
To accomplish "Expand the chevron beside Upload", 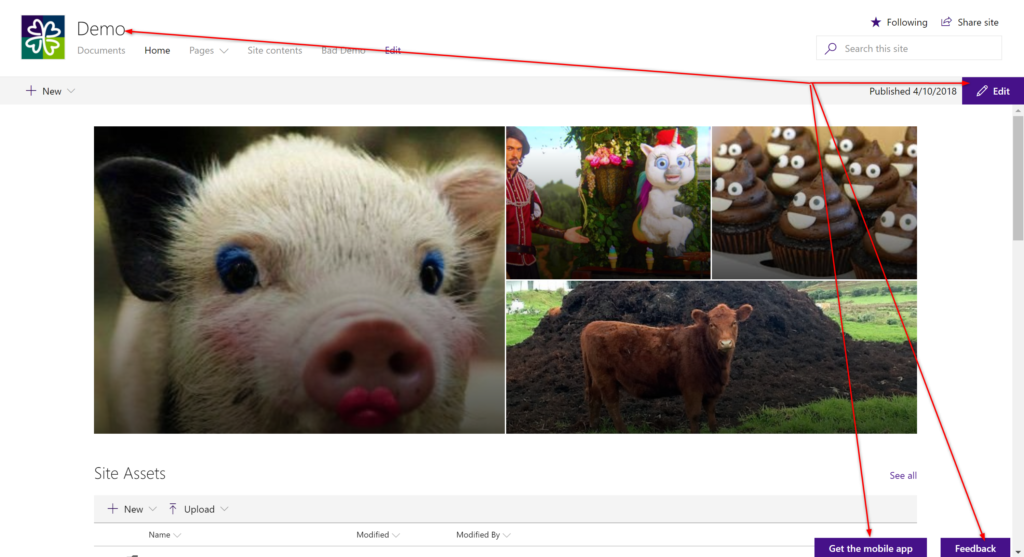I will click(224, 509).
